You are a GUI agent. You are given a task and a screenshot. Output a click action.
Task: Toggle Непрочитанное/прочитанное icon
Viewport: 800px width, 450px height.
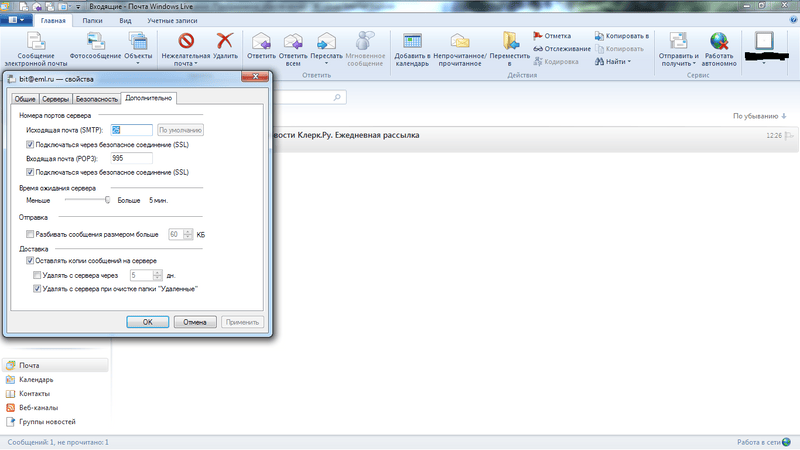tap(460, 41)
